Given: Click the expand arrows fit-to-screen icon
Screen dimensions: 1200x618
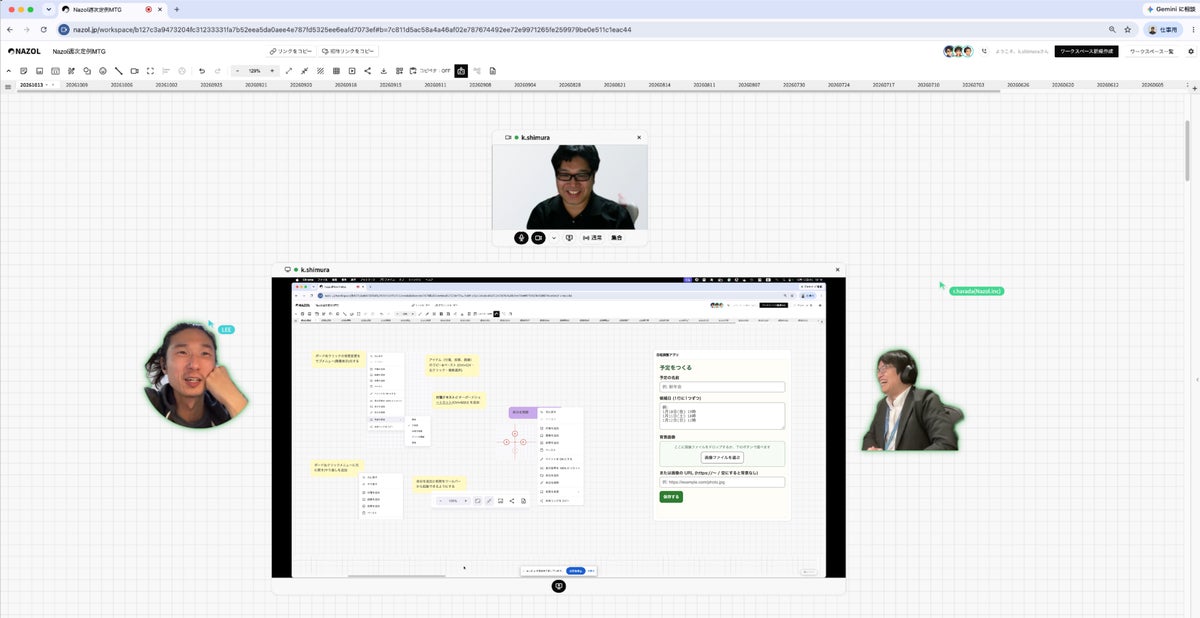Looking at the screenshot, I should pos(289,71).
